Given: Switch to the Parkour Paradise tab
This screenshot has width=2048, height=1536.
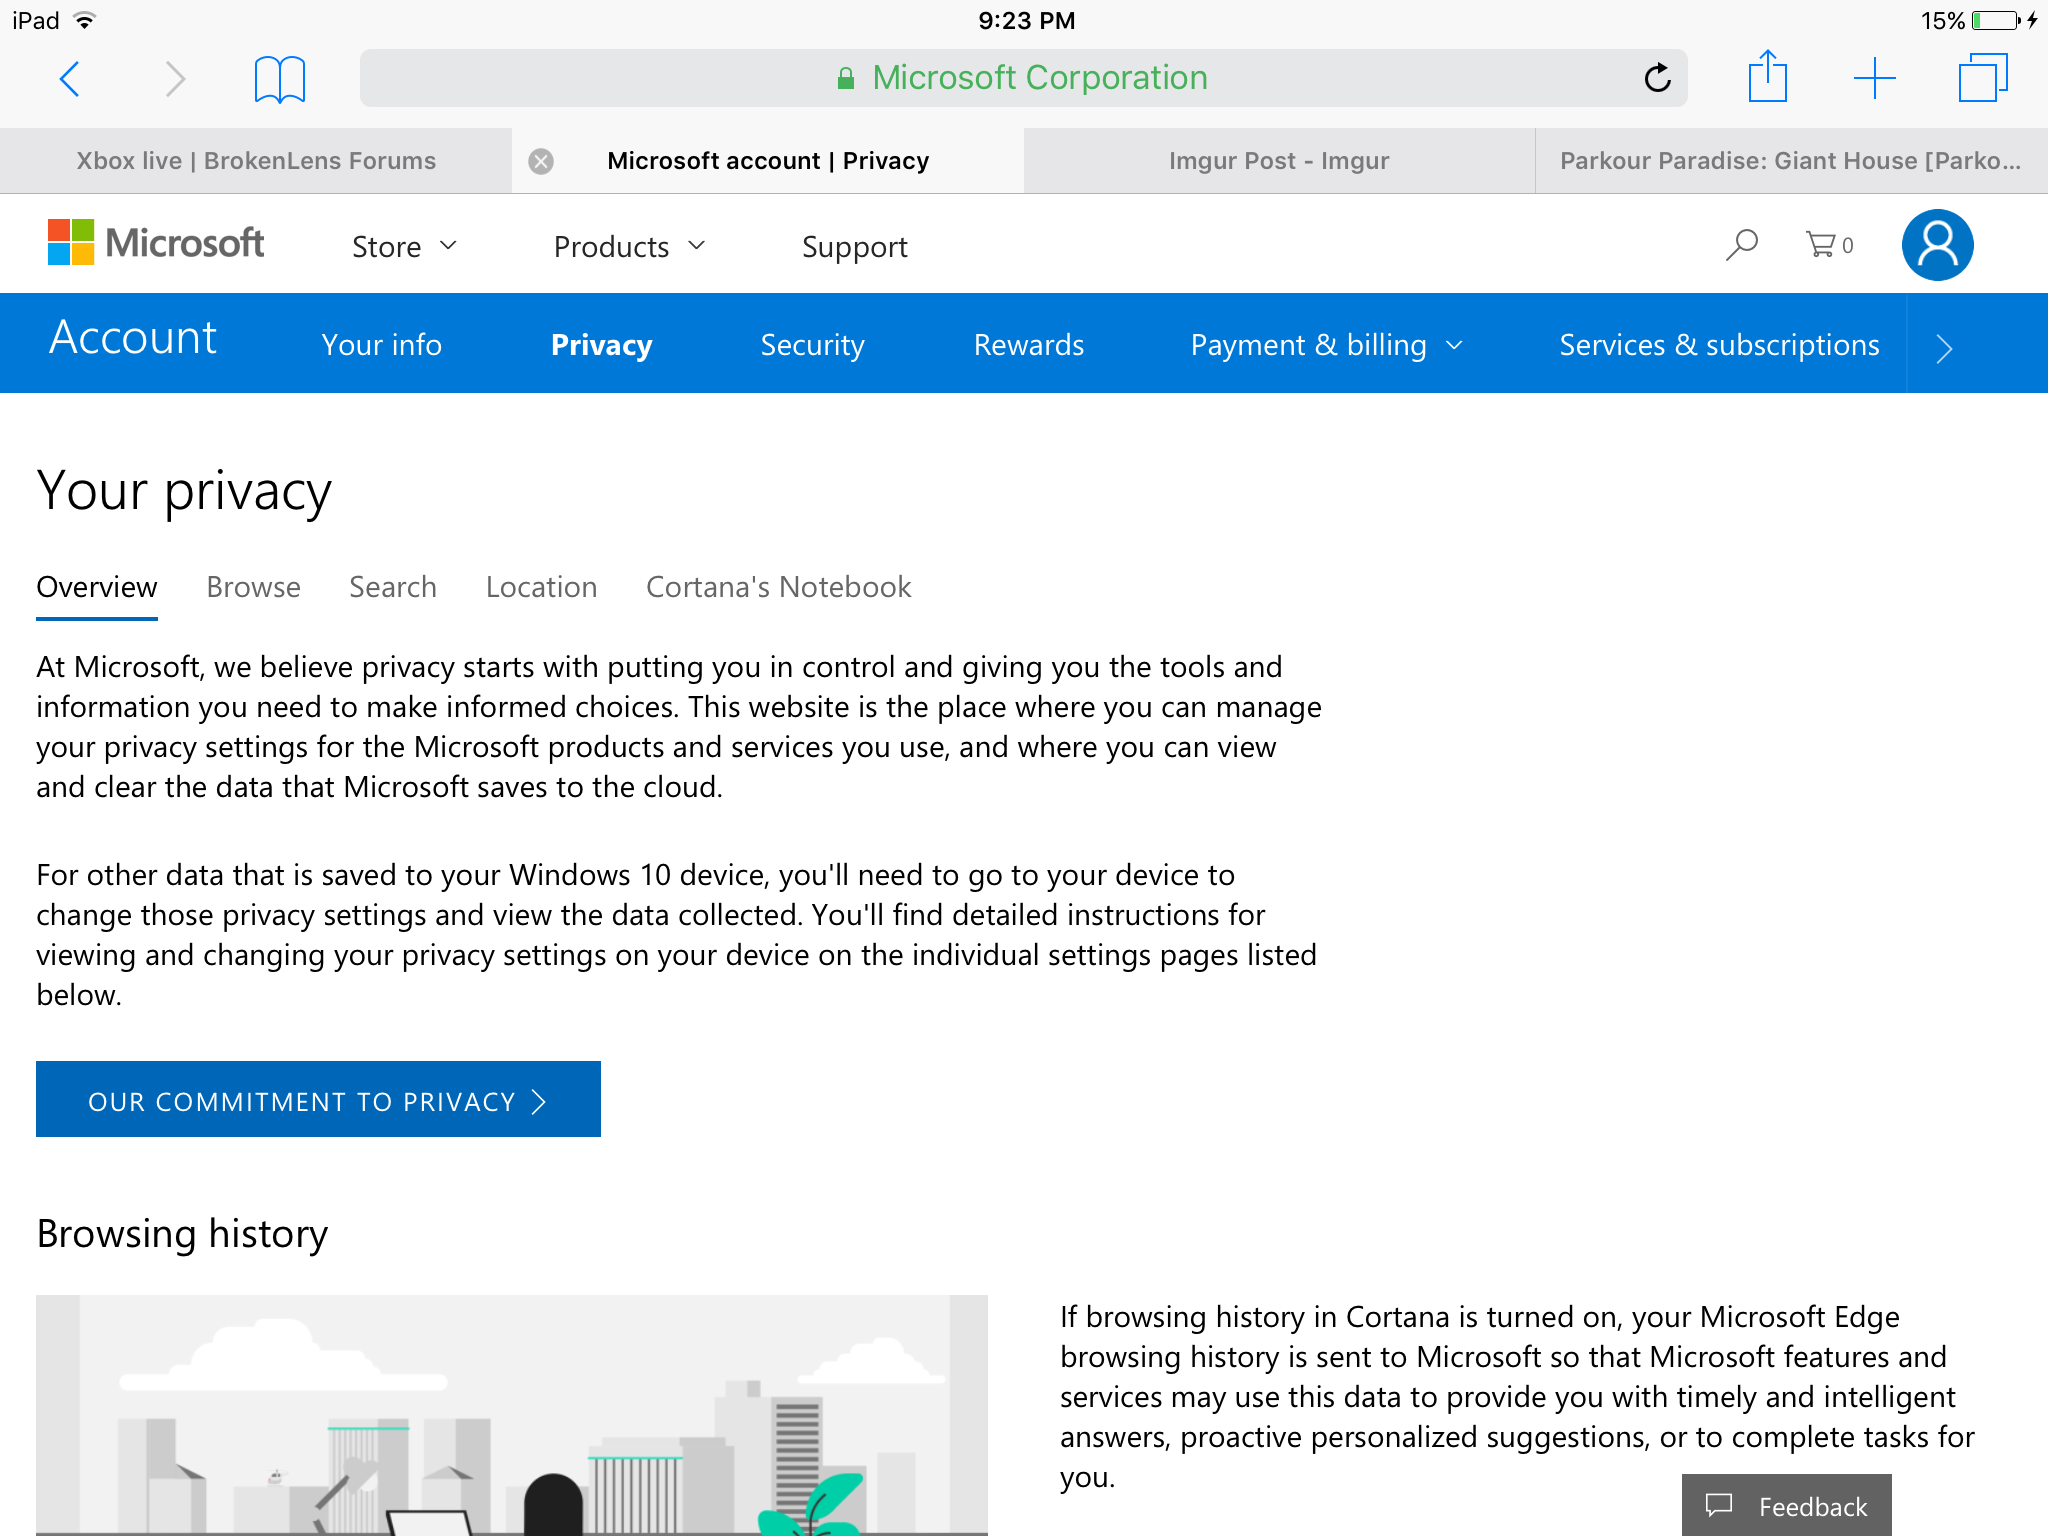Looking at the screenshot, I should pyautogui.click(x=1791, y=161).
